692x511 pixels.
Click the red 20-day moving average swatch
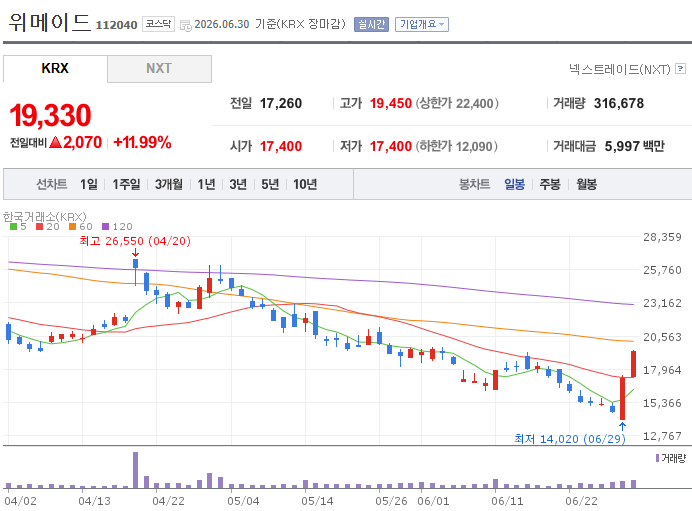40,226
